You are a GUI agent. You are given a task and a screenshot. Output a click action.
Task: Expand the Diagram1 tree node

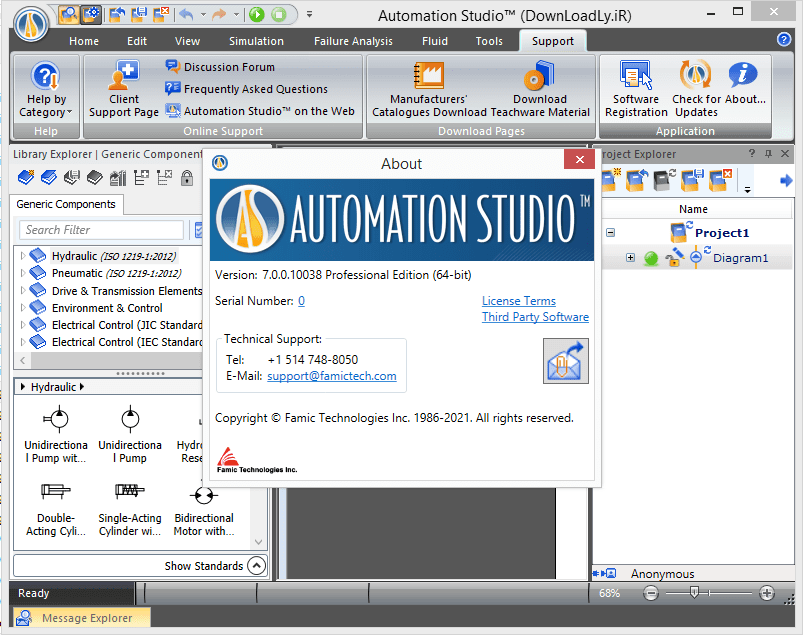[x=630, y=258]
